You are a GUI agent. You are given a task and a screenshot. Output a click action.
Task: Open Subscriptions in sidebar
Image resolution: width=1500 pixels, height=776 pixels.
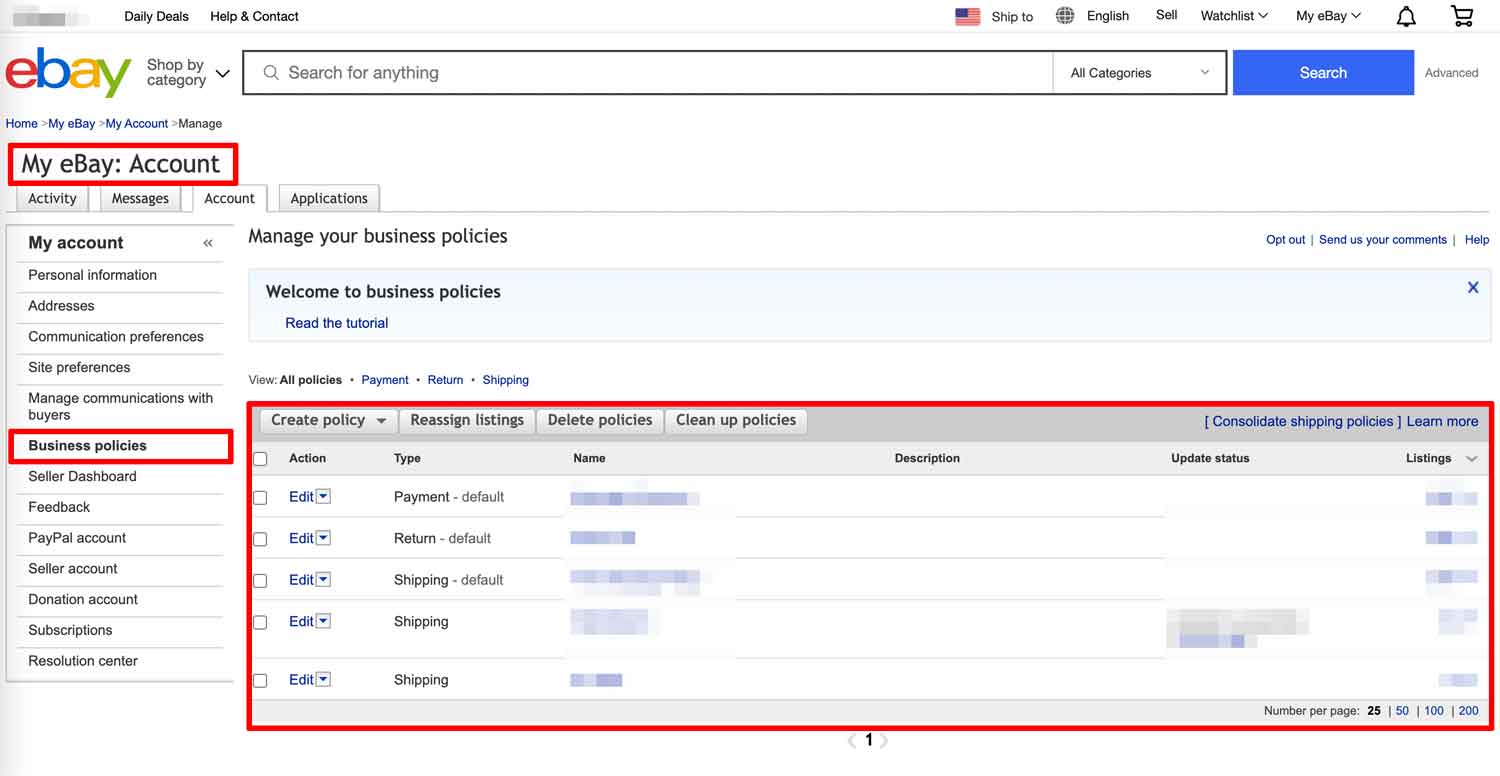point(70,630)
